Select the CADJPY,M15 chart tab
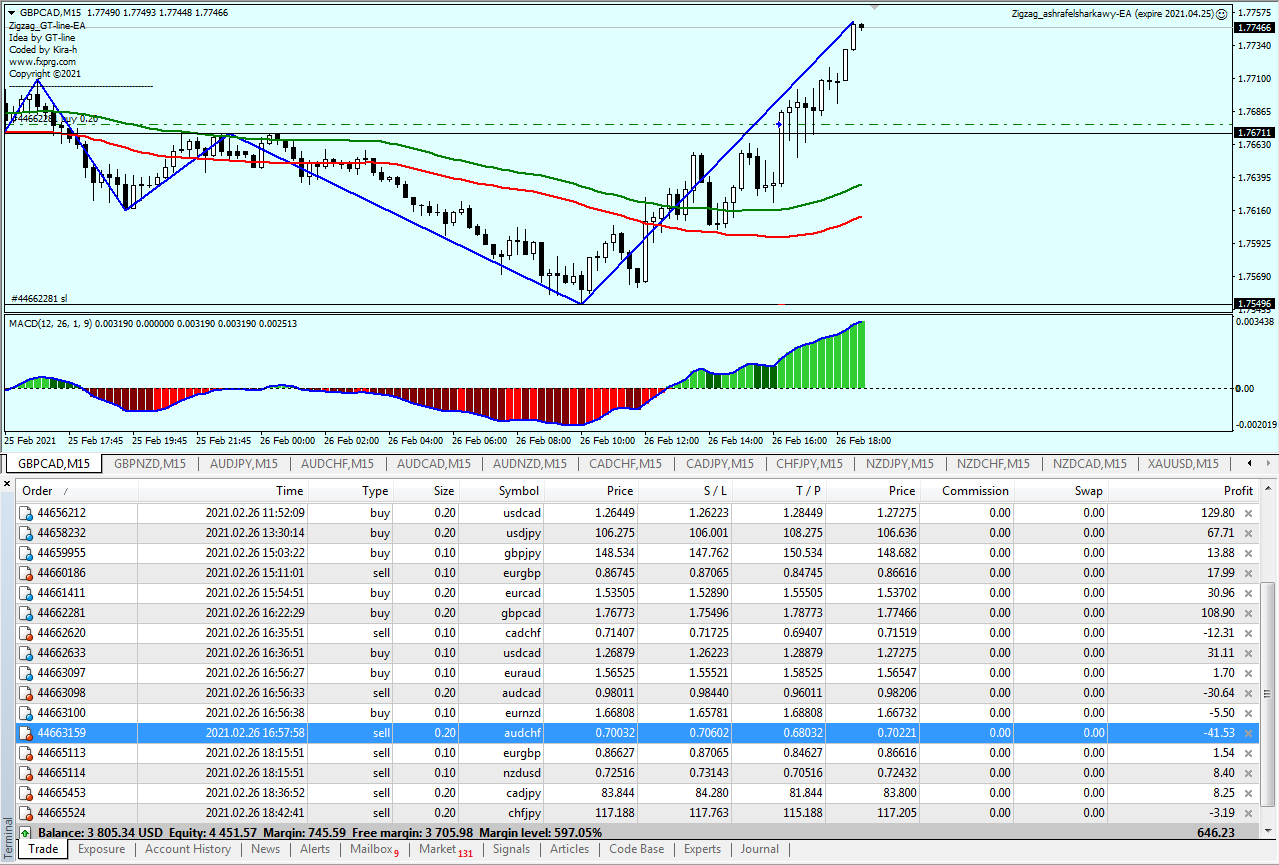 click(721, 464)
